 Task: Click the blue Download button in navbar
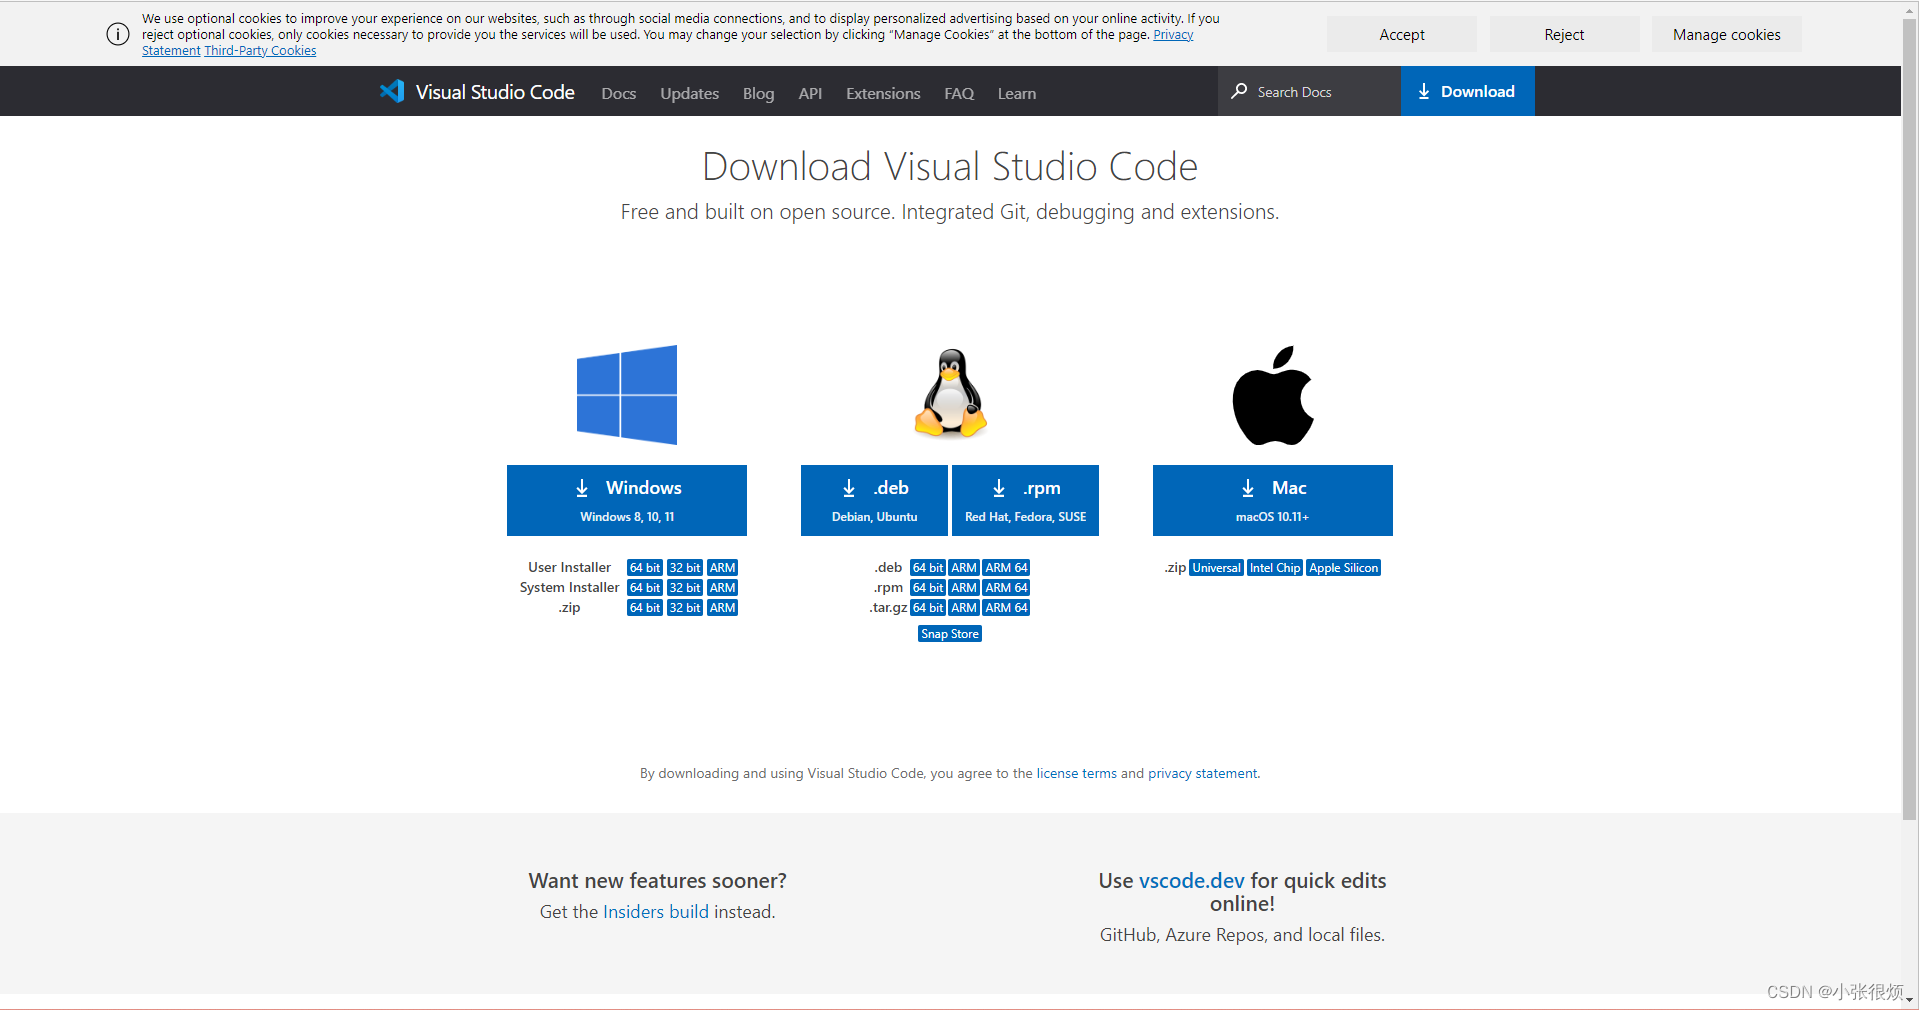(x=1468, y=91)
